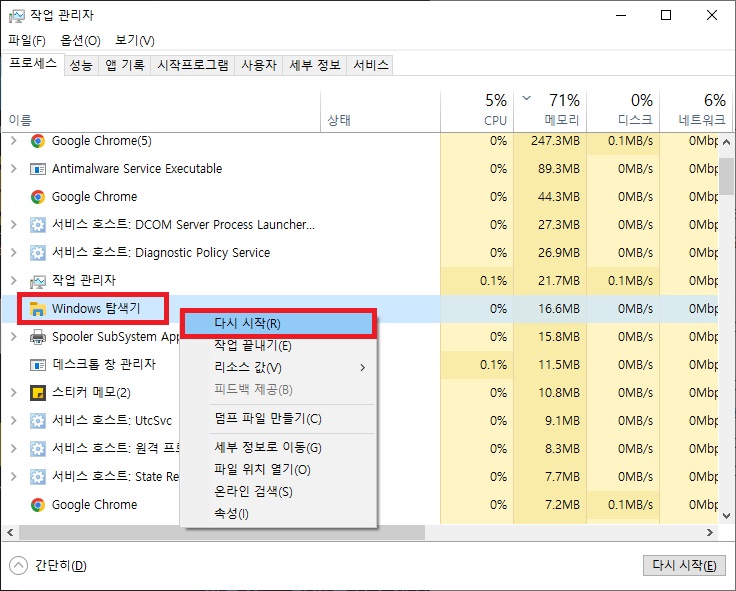
Task: Switch to the 성능 tab
Action: tap(81, 65)
